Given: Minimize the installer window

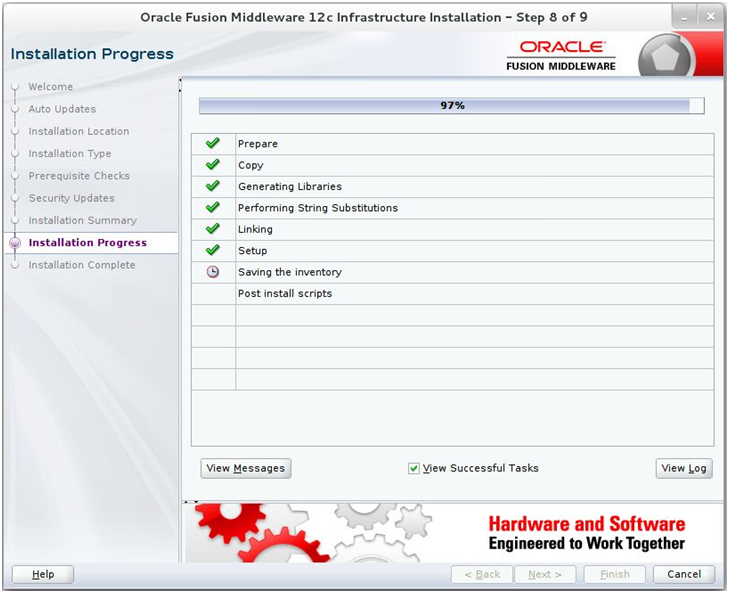Looking at the screenshot, I should pos(683,17).
